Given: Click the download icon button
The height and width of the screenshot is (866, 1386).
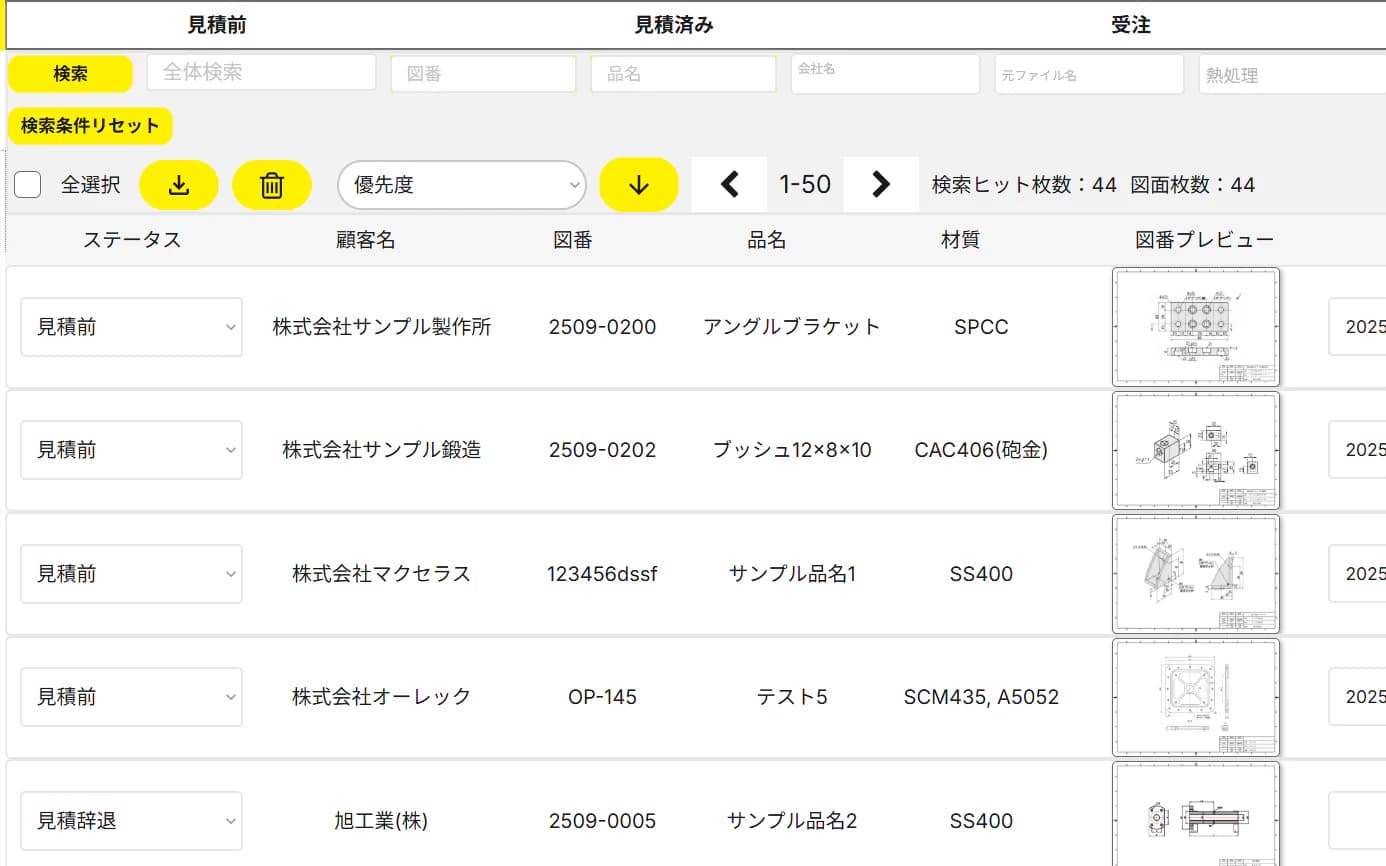Looking at the screenshot, I should (179, 185).
